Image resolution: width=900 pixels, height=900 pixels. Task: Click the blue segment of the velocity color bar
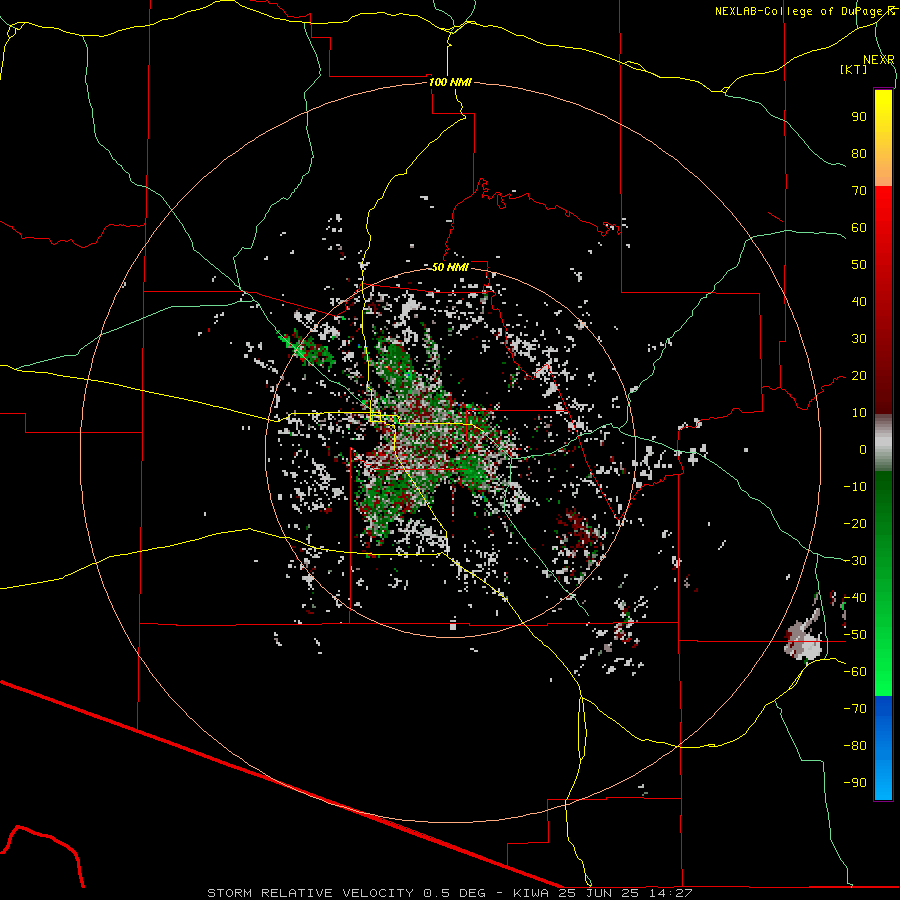(x=883, y=748)
